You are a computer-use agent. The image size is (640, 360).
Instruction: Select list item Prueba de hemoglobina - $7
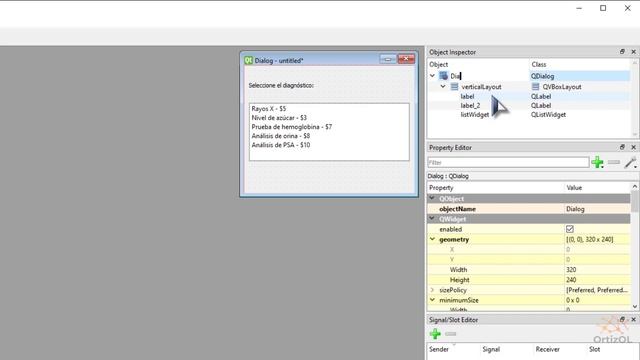pos(291,127)
